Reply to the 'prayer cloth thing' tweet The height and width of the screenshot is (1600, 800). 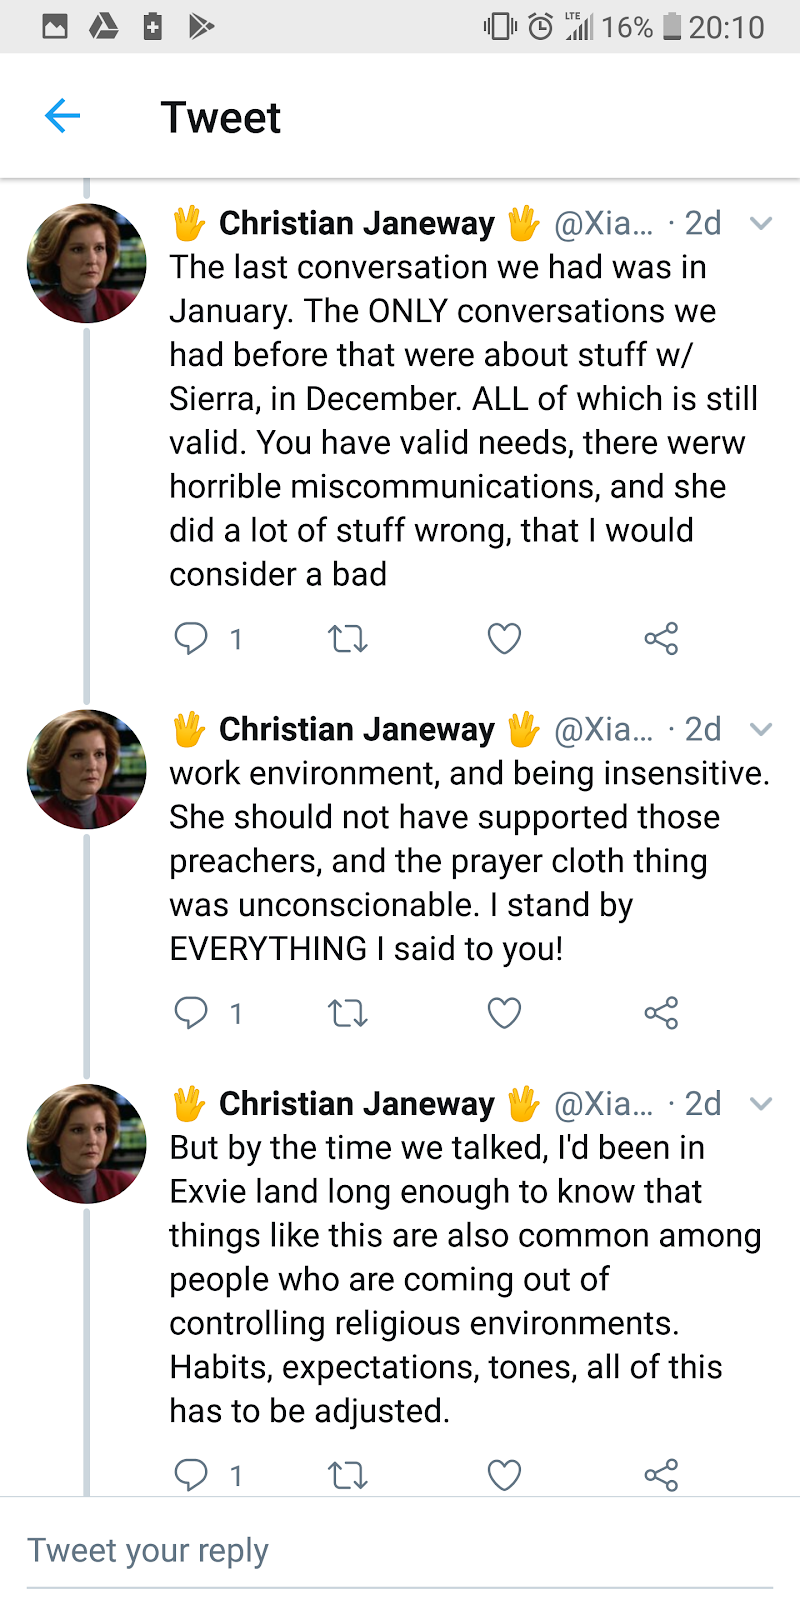tap(191, 1013)
